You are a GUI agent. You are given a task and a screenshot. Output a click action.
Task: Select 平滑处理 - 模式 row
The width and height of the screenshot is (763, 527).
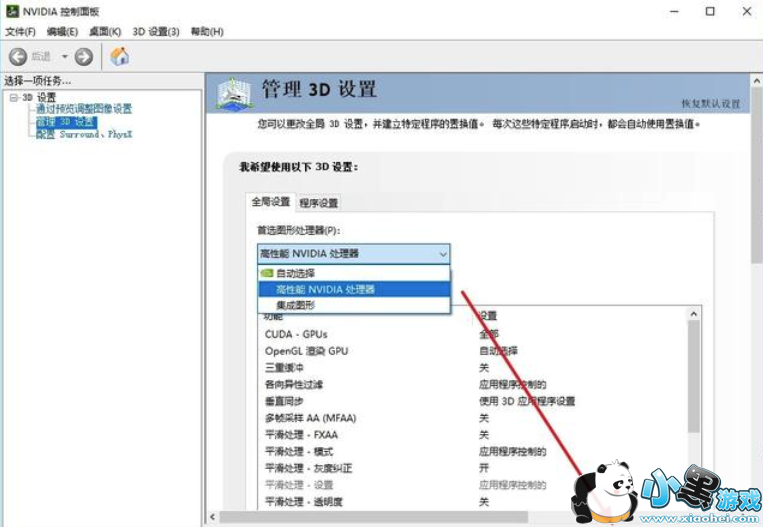pyautogui.click(x=472, y=452)
